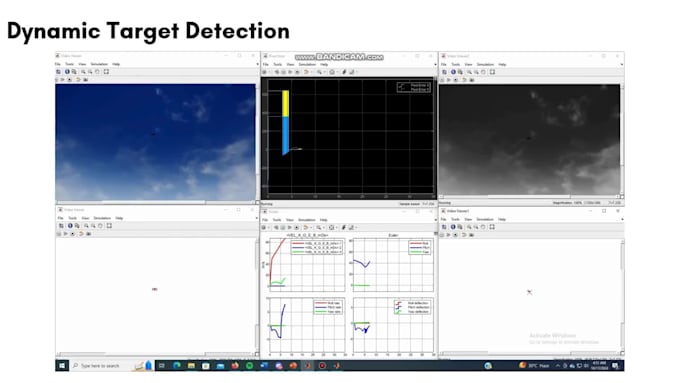Take a snapshot in the lower-left Video Viewer
The image size is (680, 383).
[x=88, y=234]
